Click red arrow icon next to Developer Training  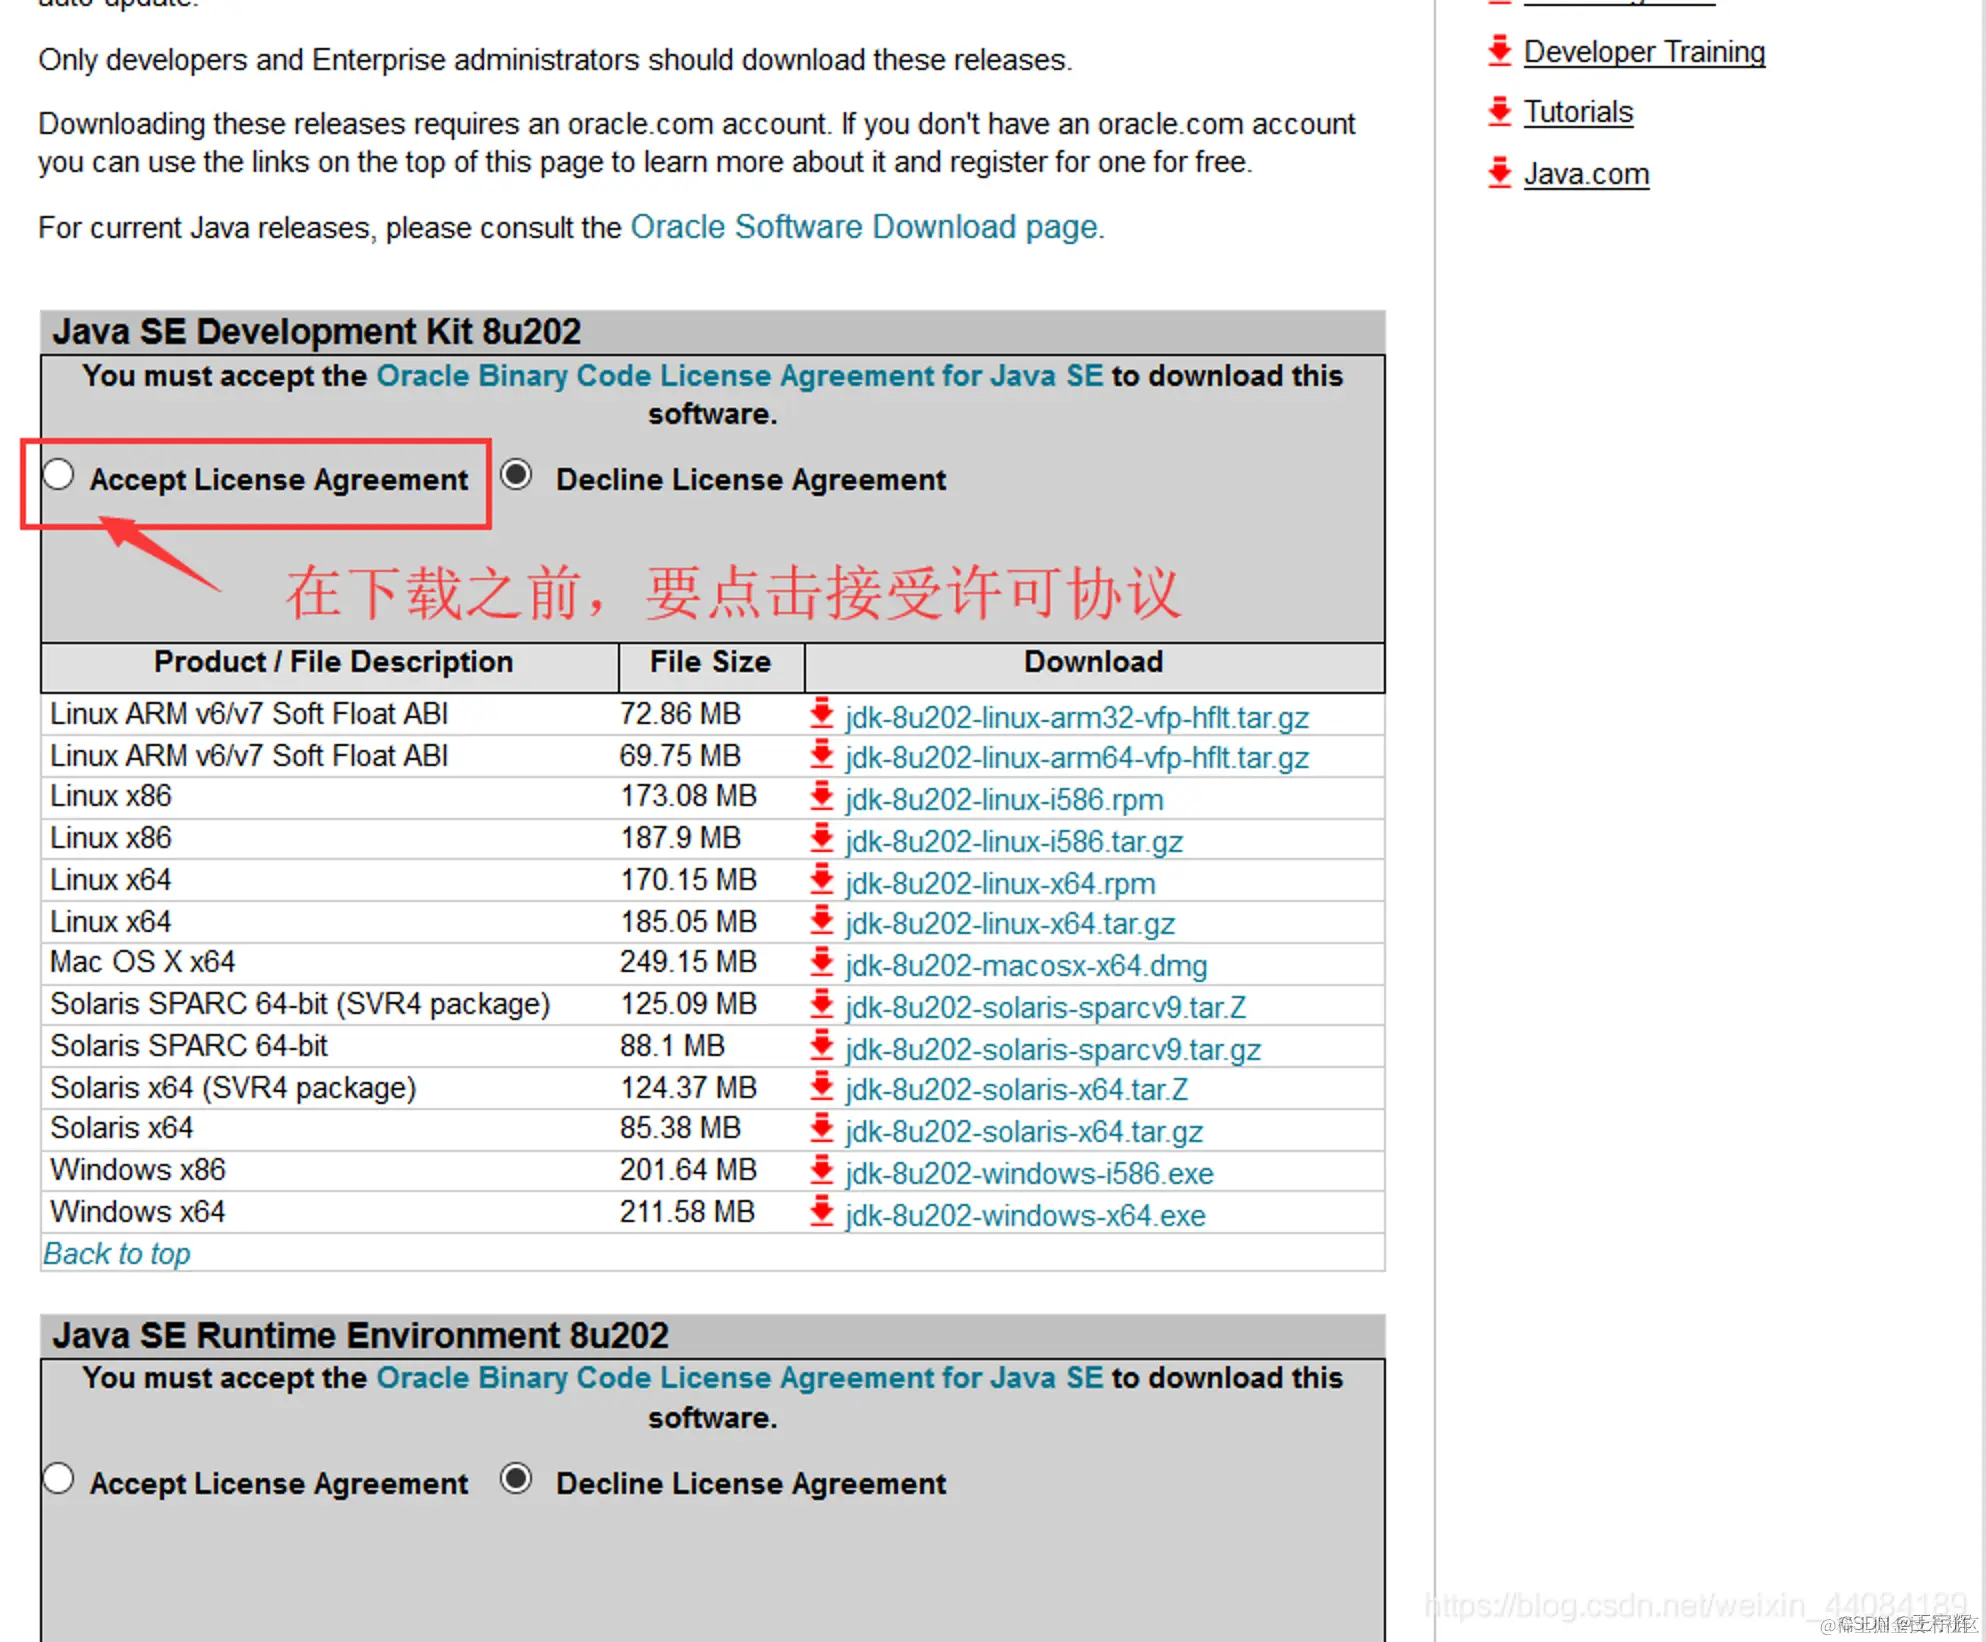coord(1499,50)
